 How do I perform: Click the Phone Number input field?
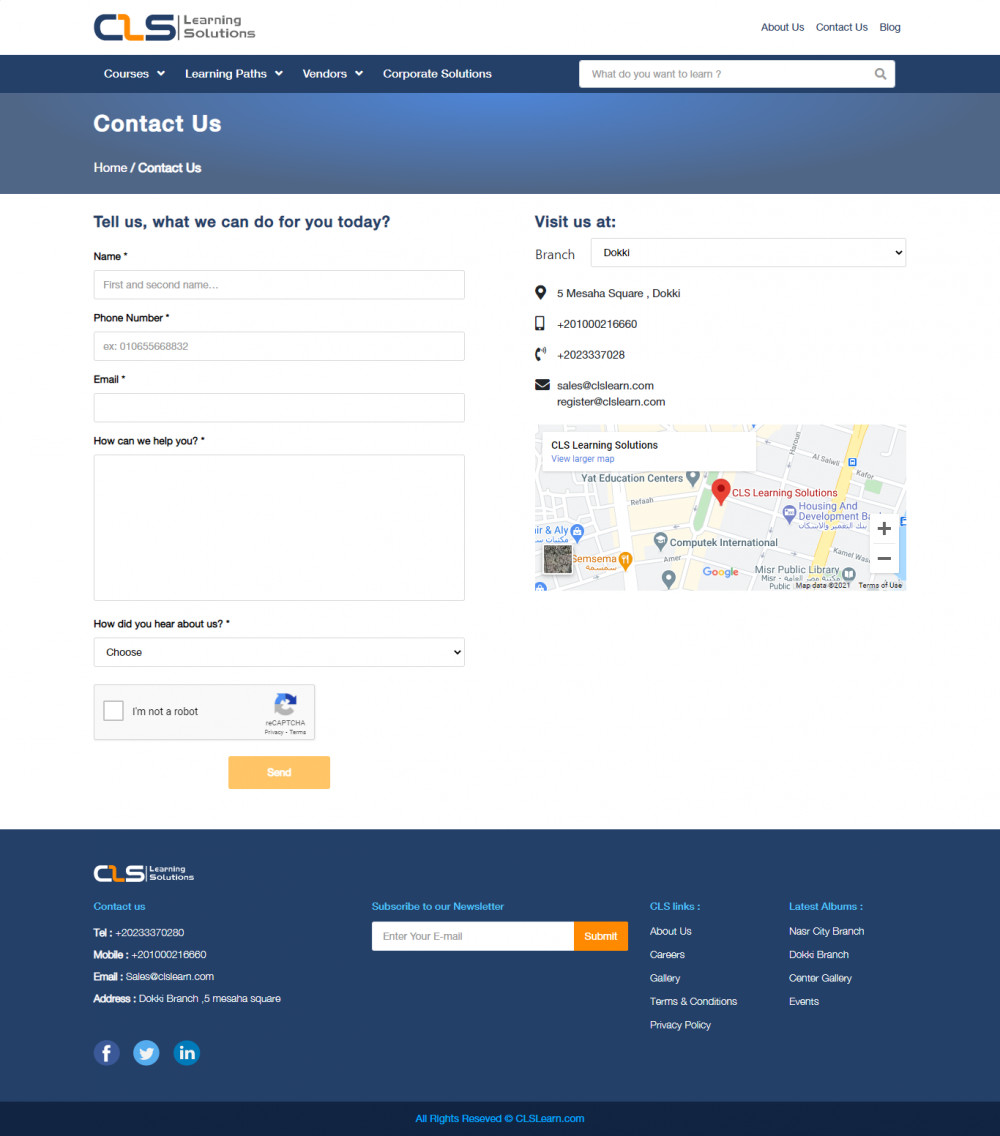(278, 346)
